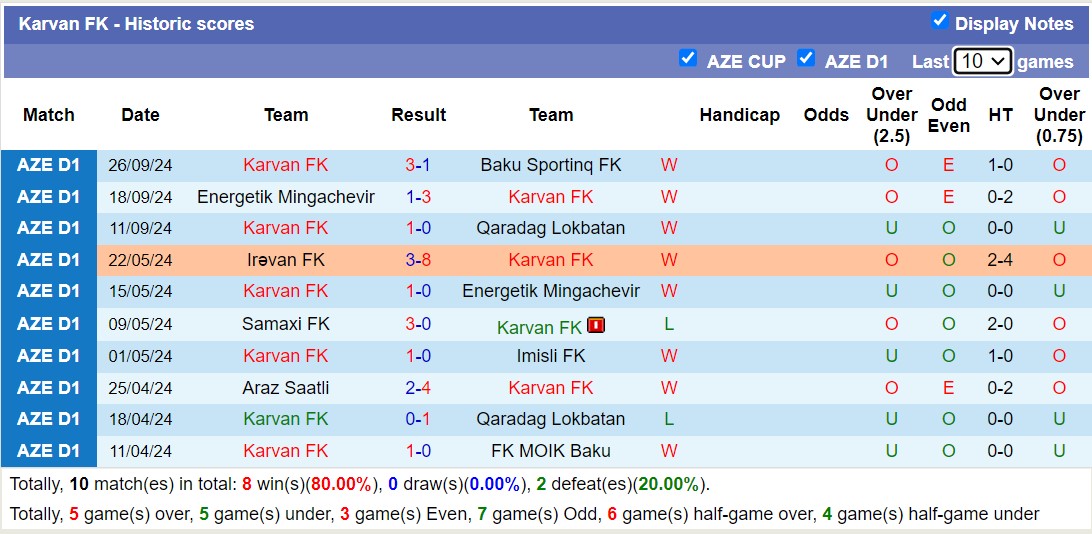Screen dimensions: 1092x534
Task: Click the Baku Sportinq FK team link
Action: pyautogui.click(x=551, y=165)
